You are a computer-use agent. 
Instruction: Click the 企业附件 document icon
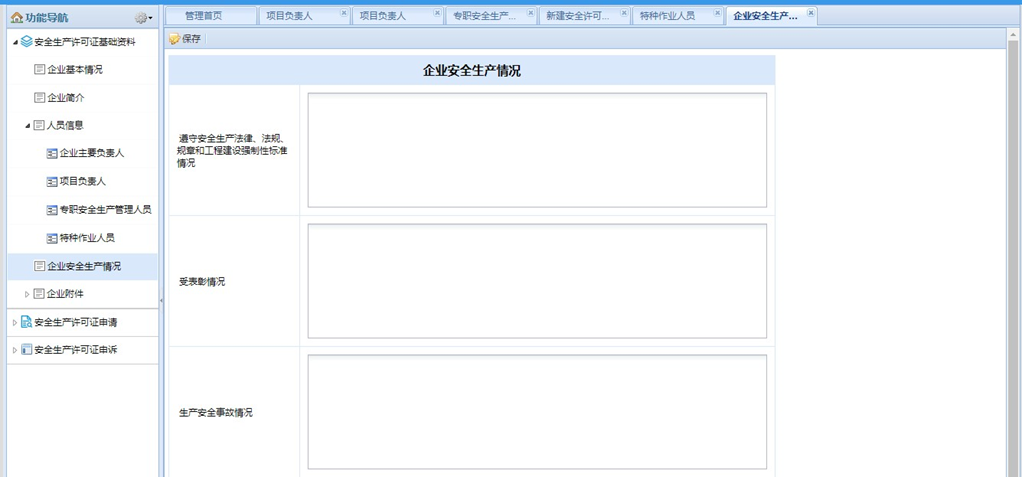[x=40, y=294]
